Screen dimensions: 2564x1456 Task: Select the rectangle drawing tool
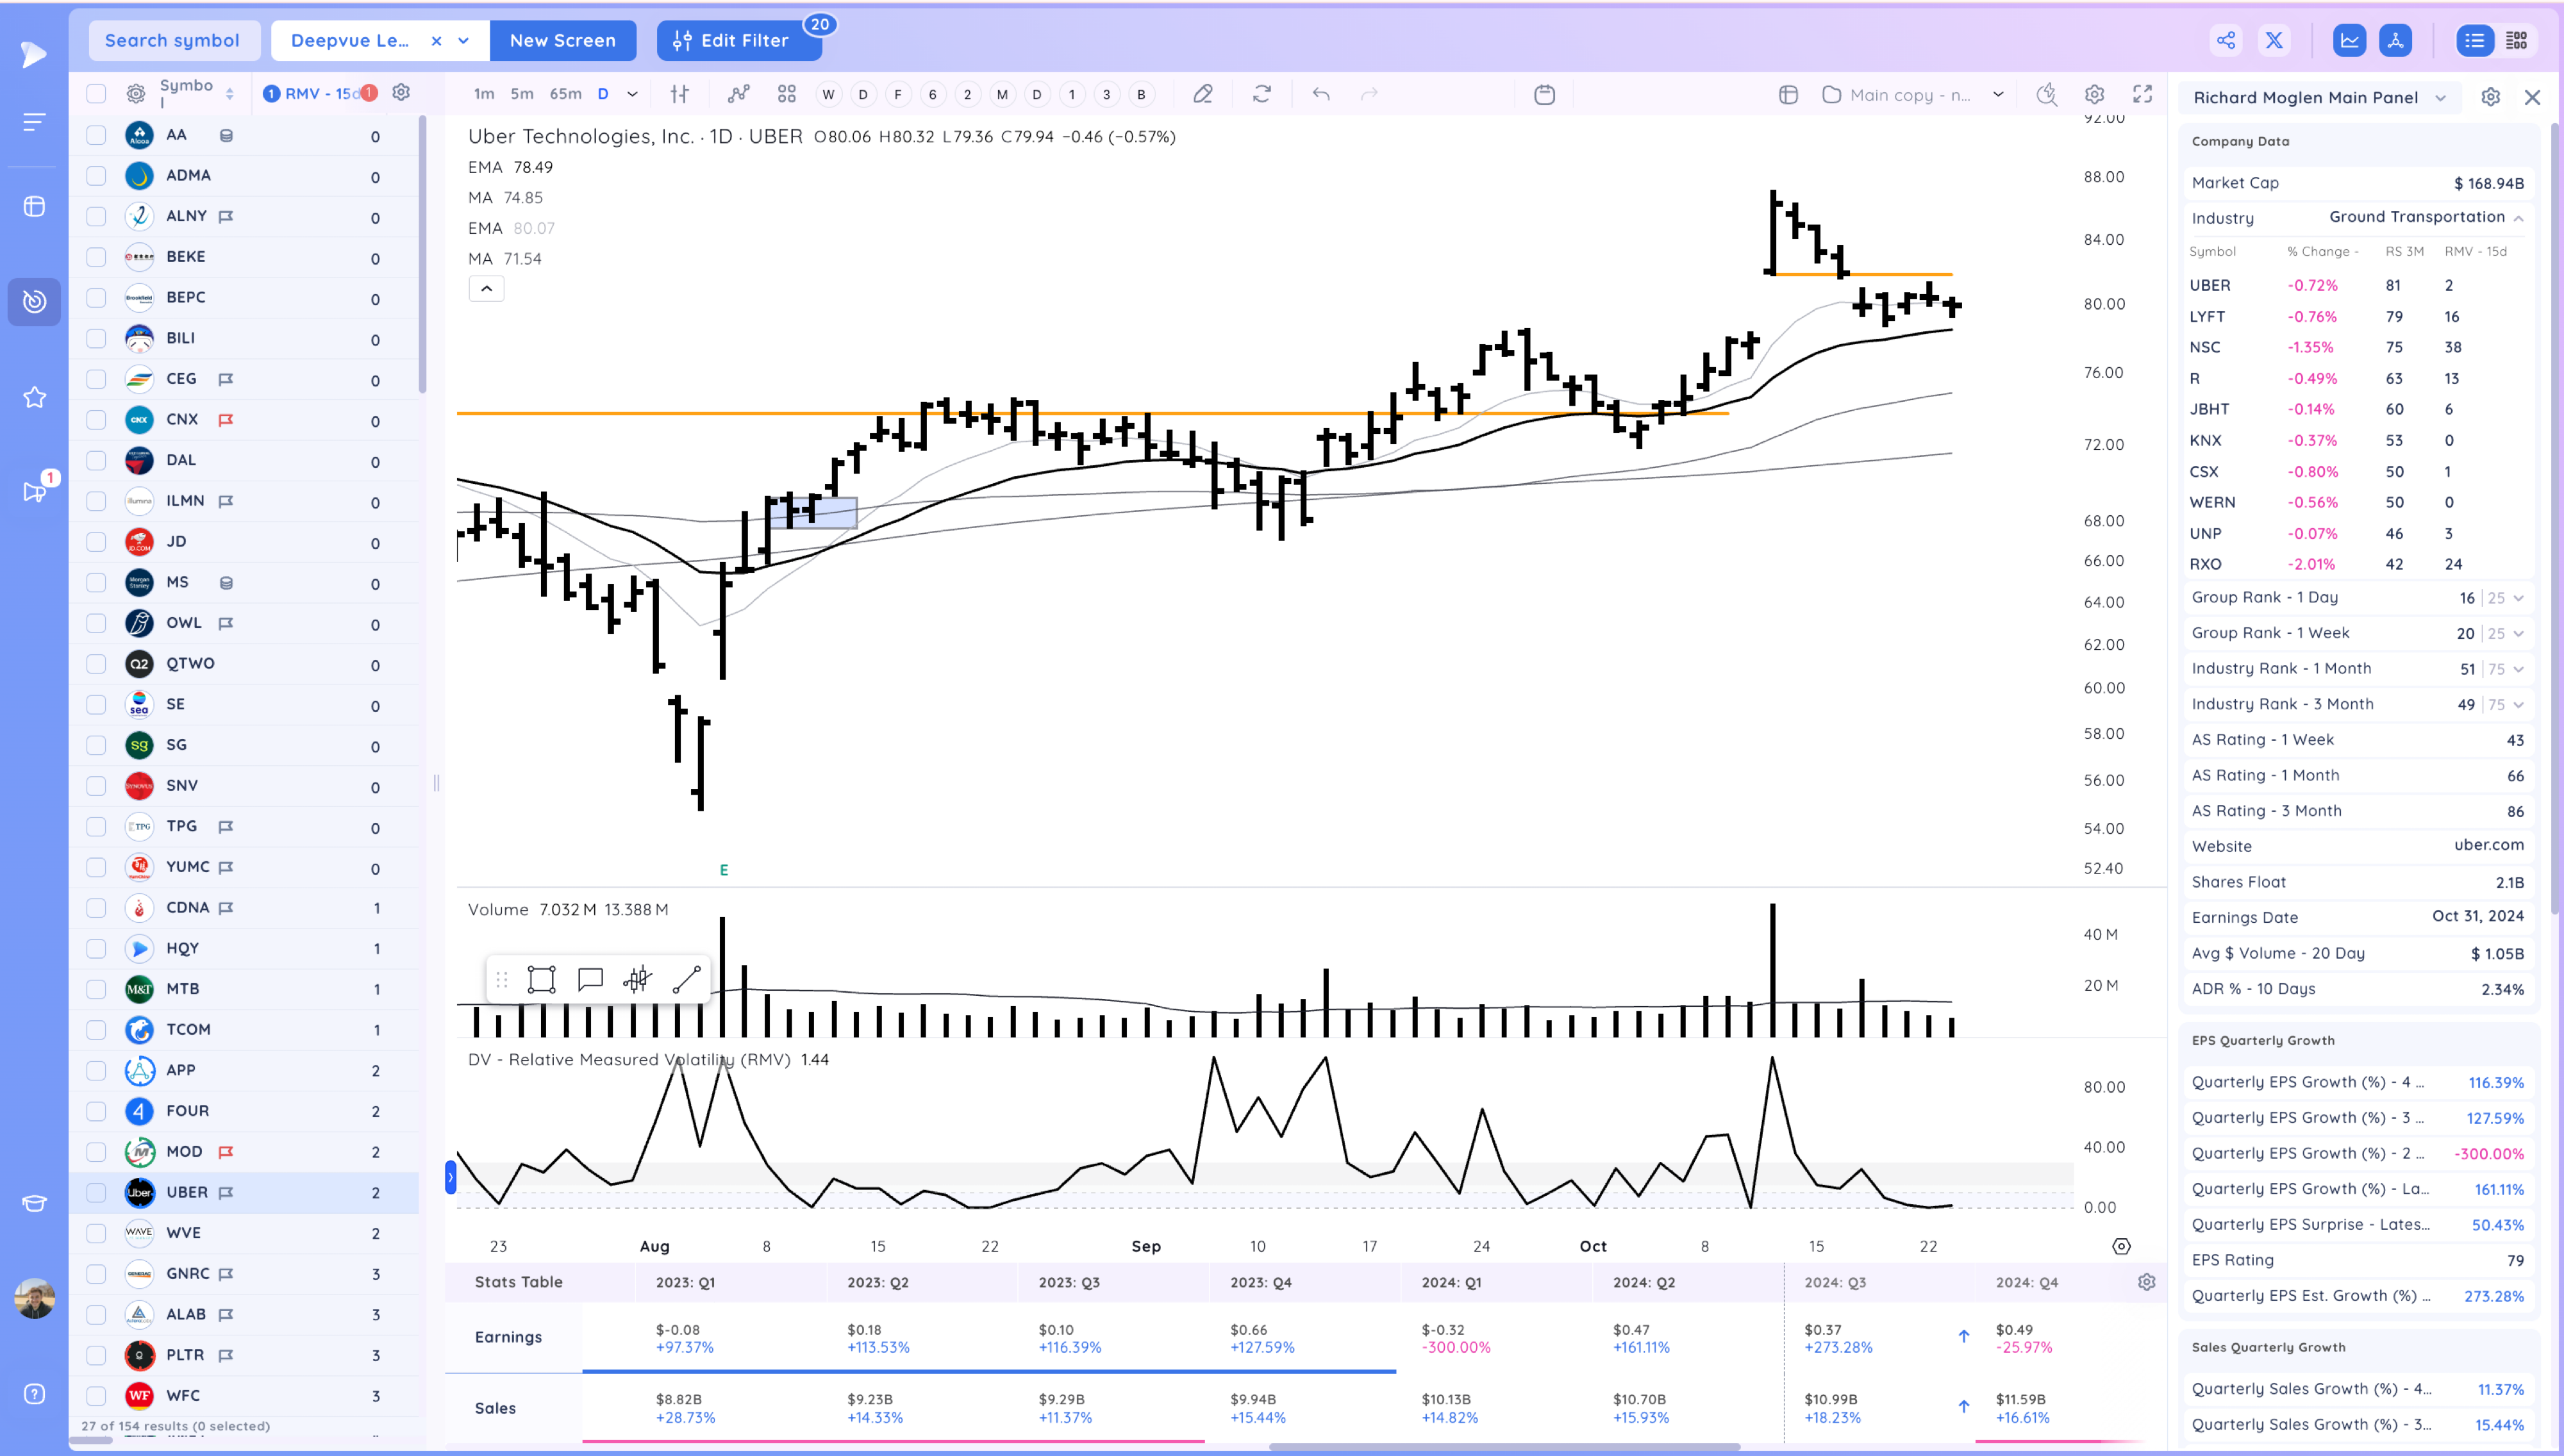541,979
